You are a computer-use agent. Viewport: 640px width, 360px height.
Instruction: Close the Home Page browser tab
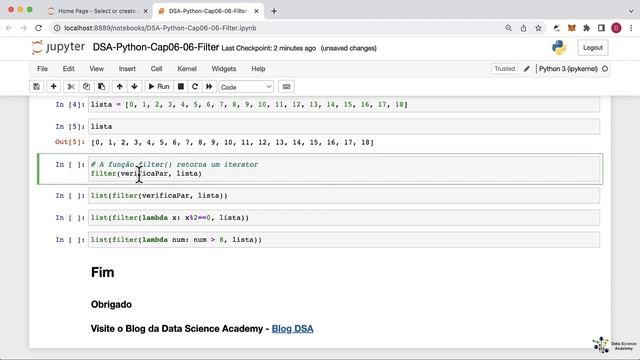pyautogui.click(x=145, y=11)
